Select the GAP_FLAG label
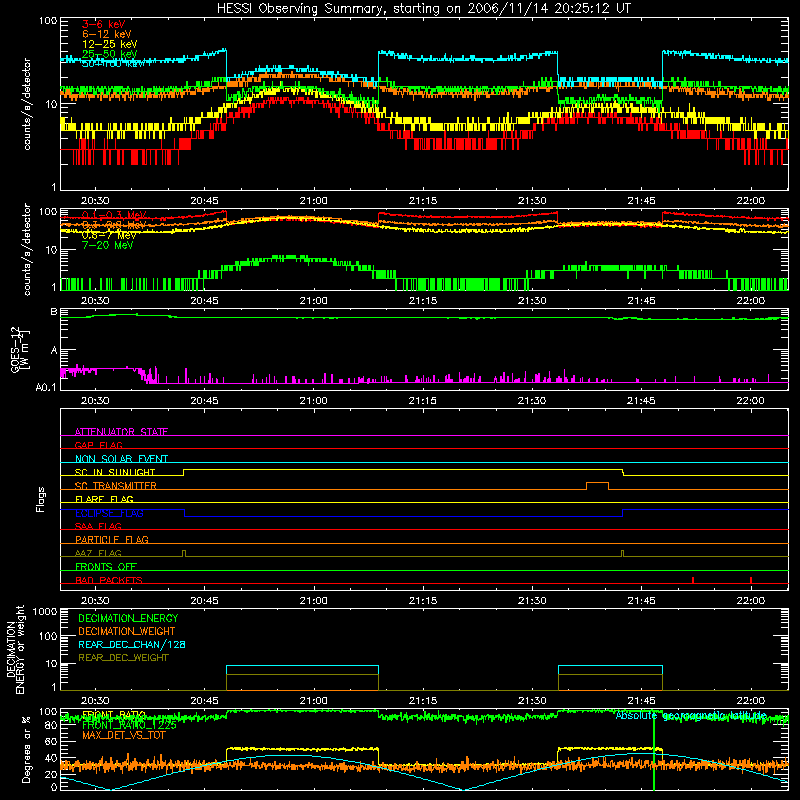This screenshot has height=800, width=800. (98, 445)
